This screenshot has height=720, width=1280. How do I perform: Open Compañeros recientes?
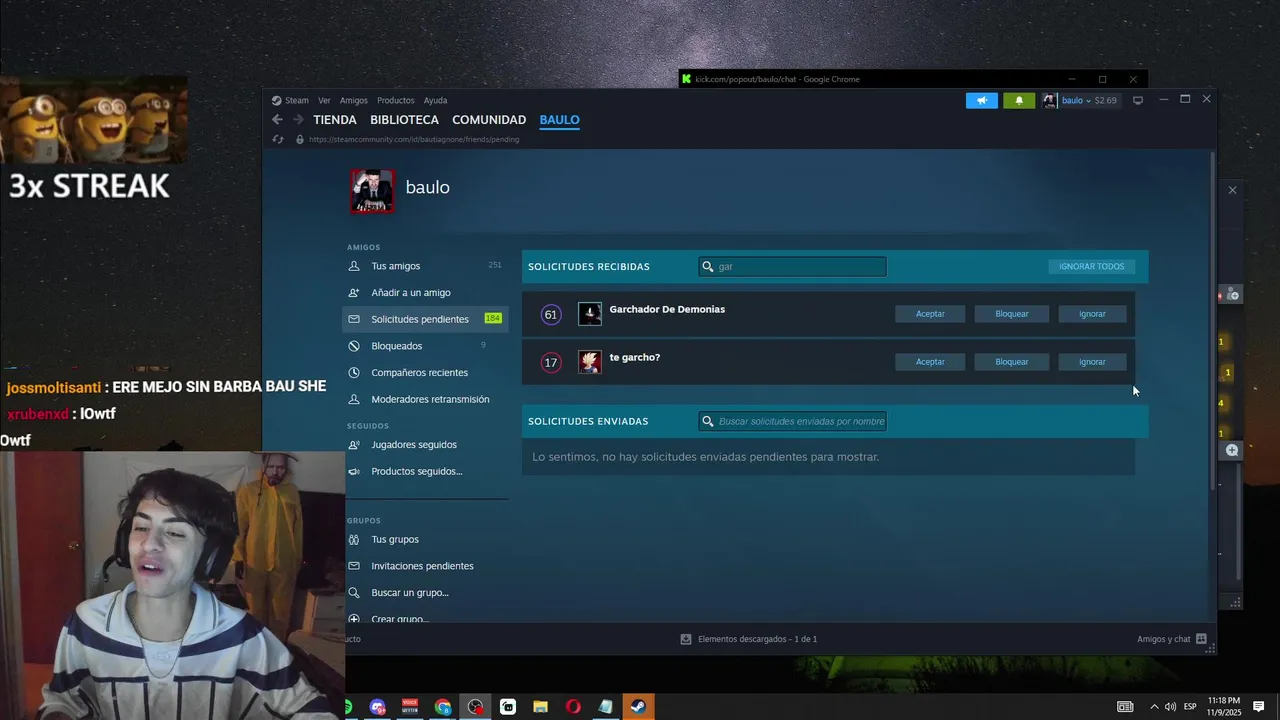(x=419, y=373)
